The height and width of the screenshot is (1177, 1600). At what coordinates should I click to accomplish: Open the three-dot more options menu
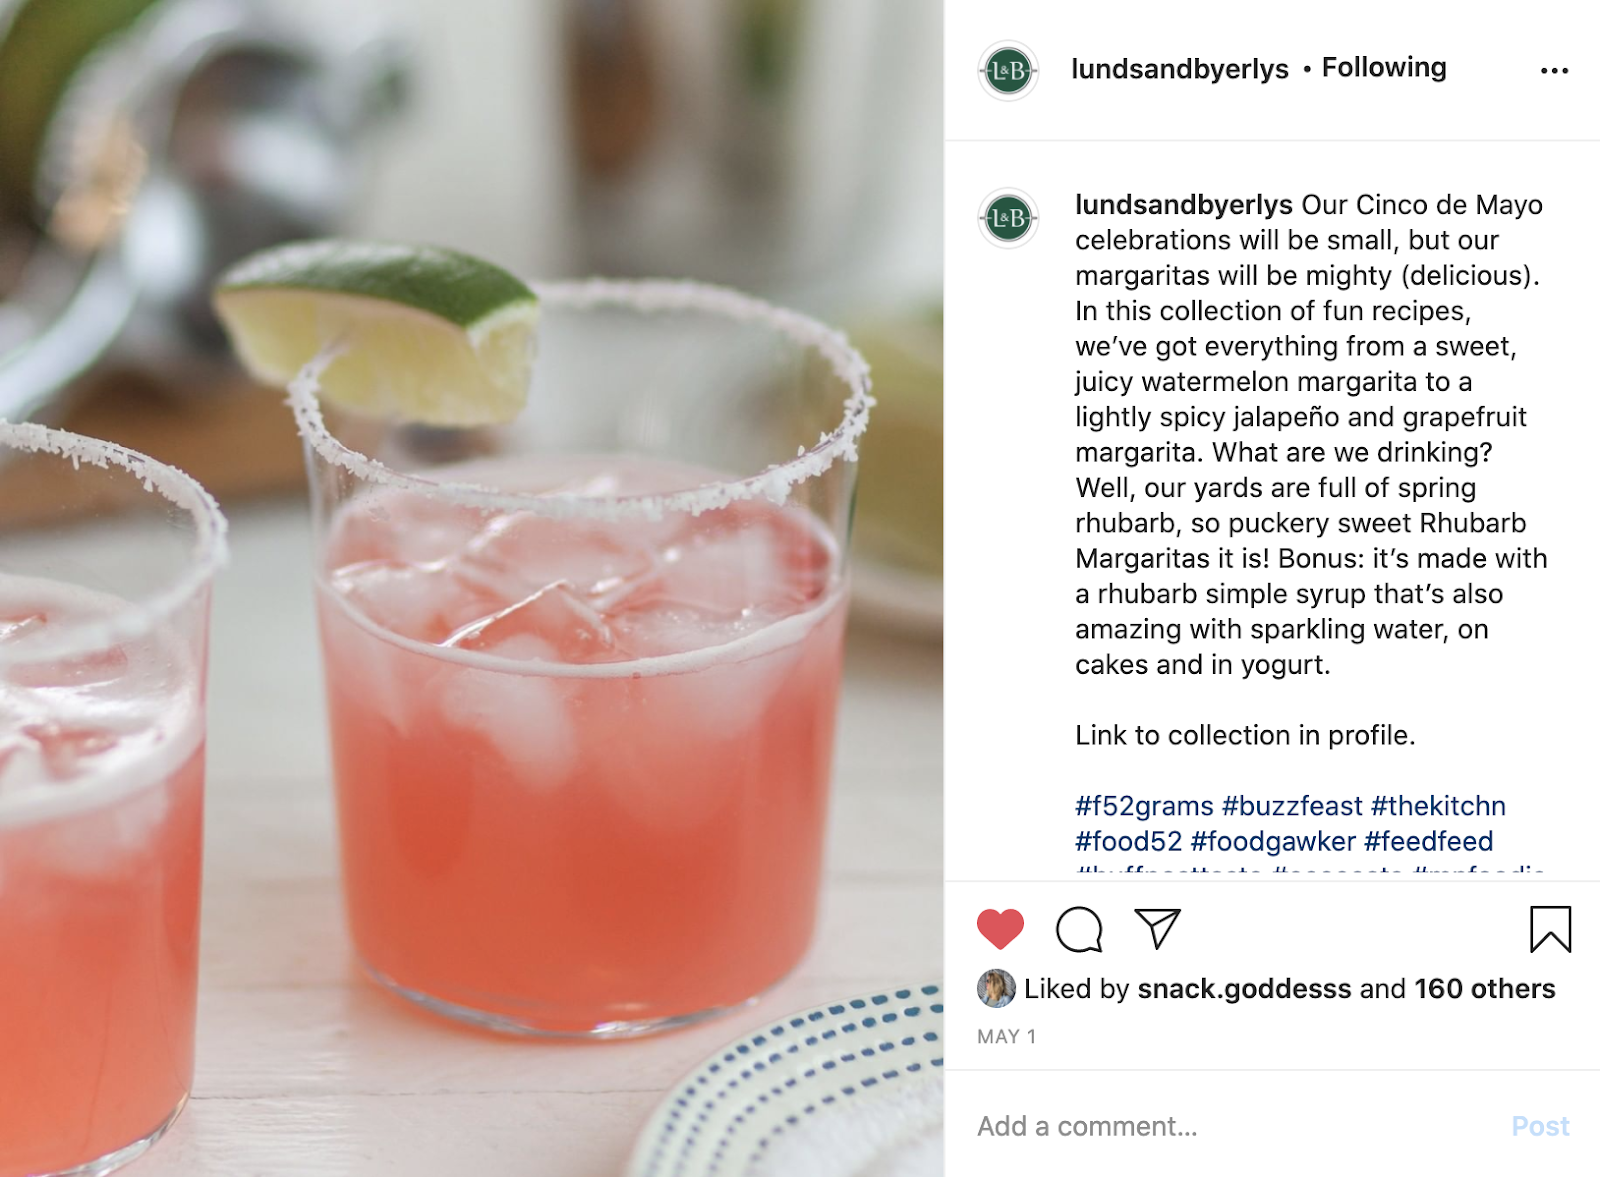click(1554, 70)
